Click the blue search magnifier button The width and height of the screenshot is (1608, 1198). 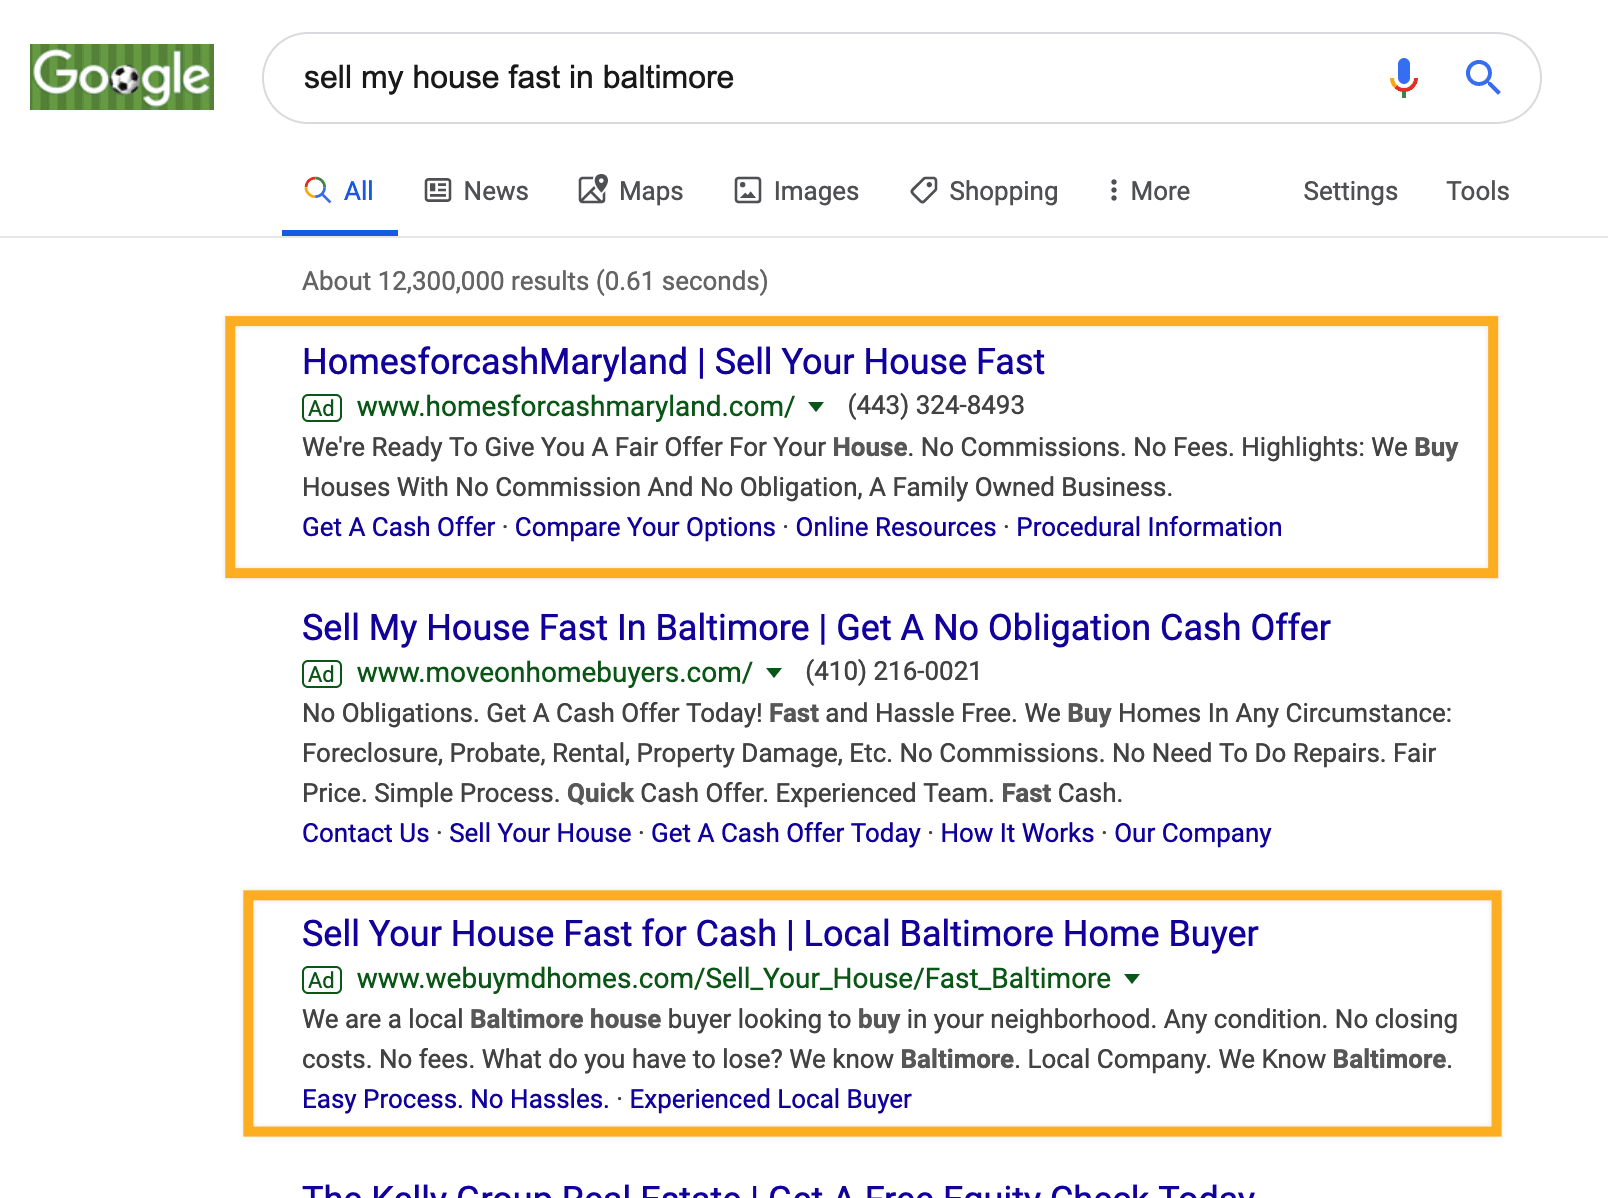click(1483, 77)
